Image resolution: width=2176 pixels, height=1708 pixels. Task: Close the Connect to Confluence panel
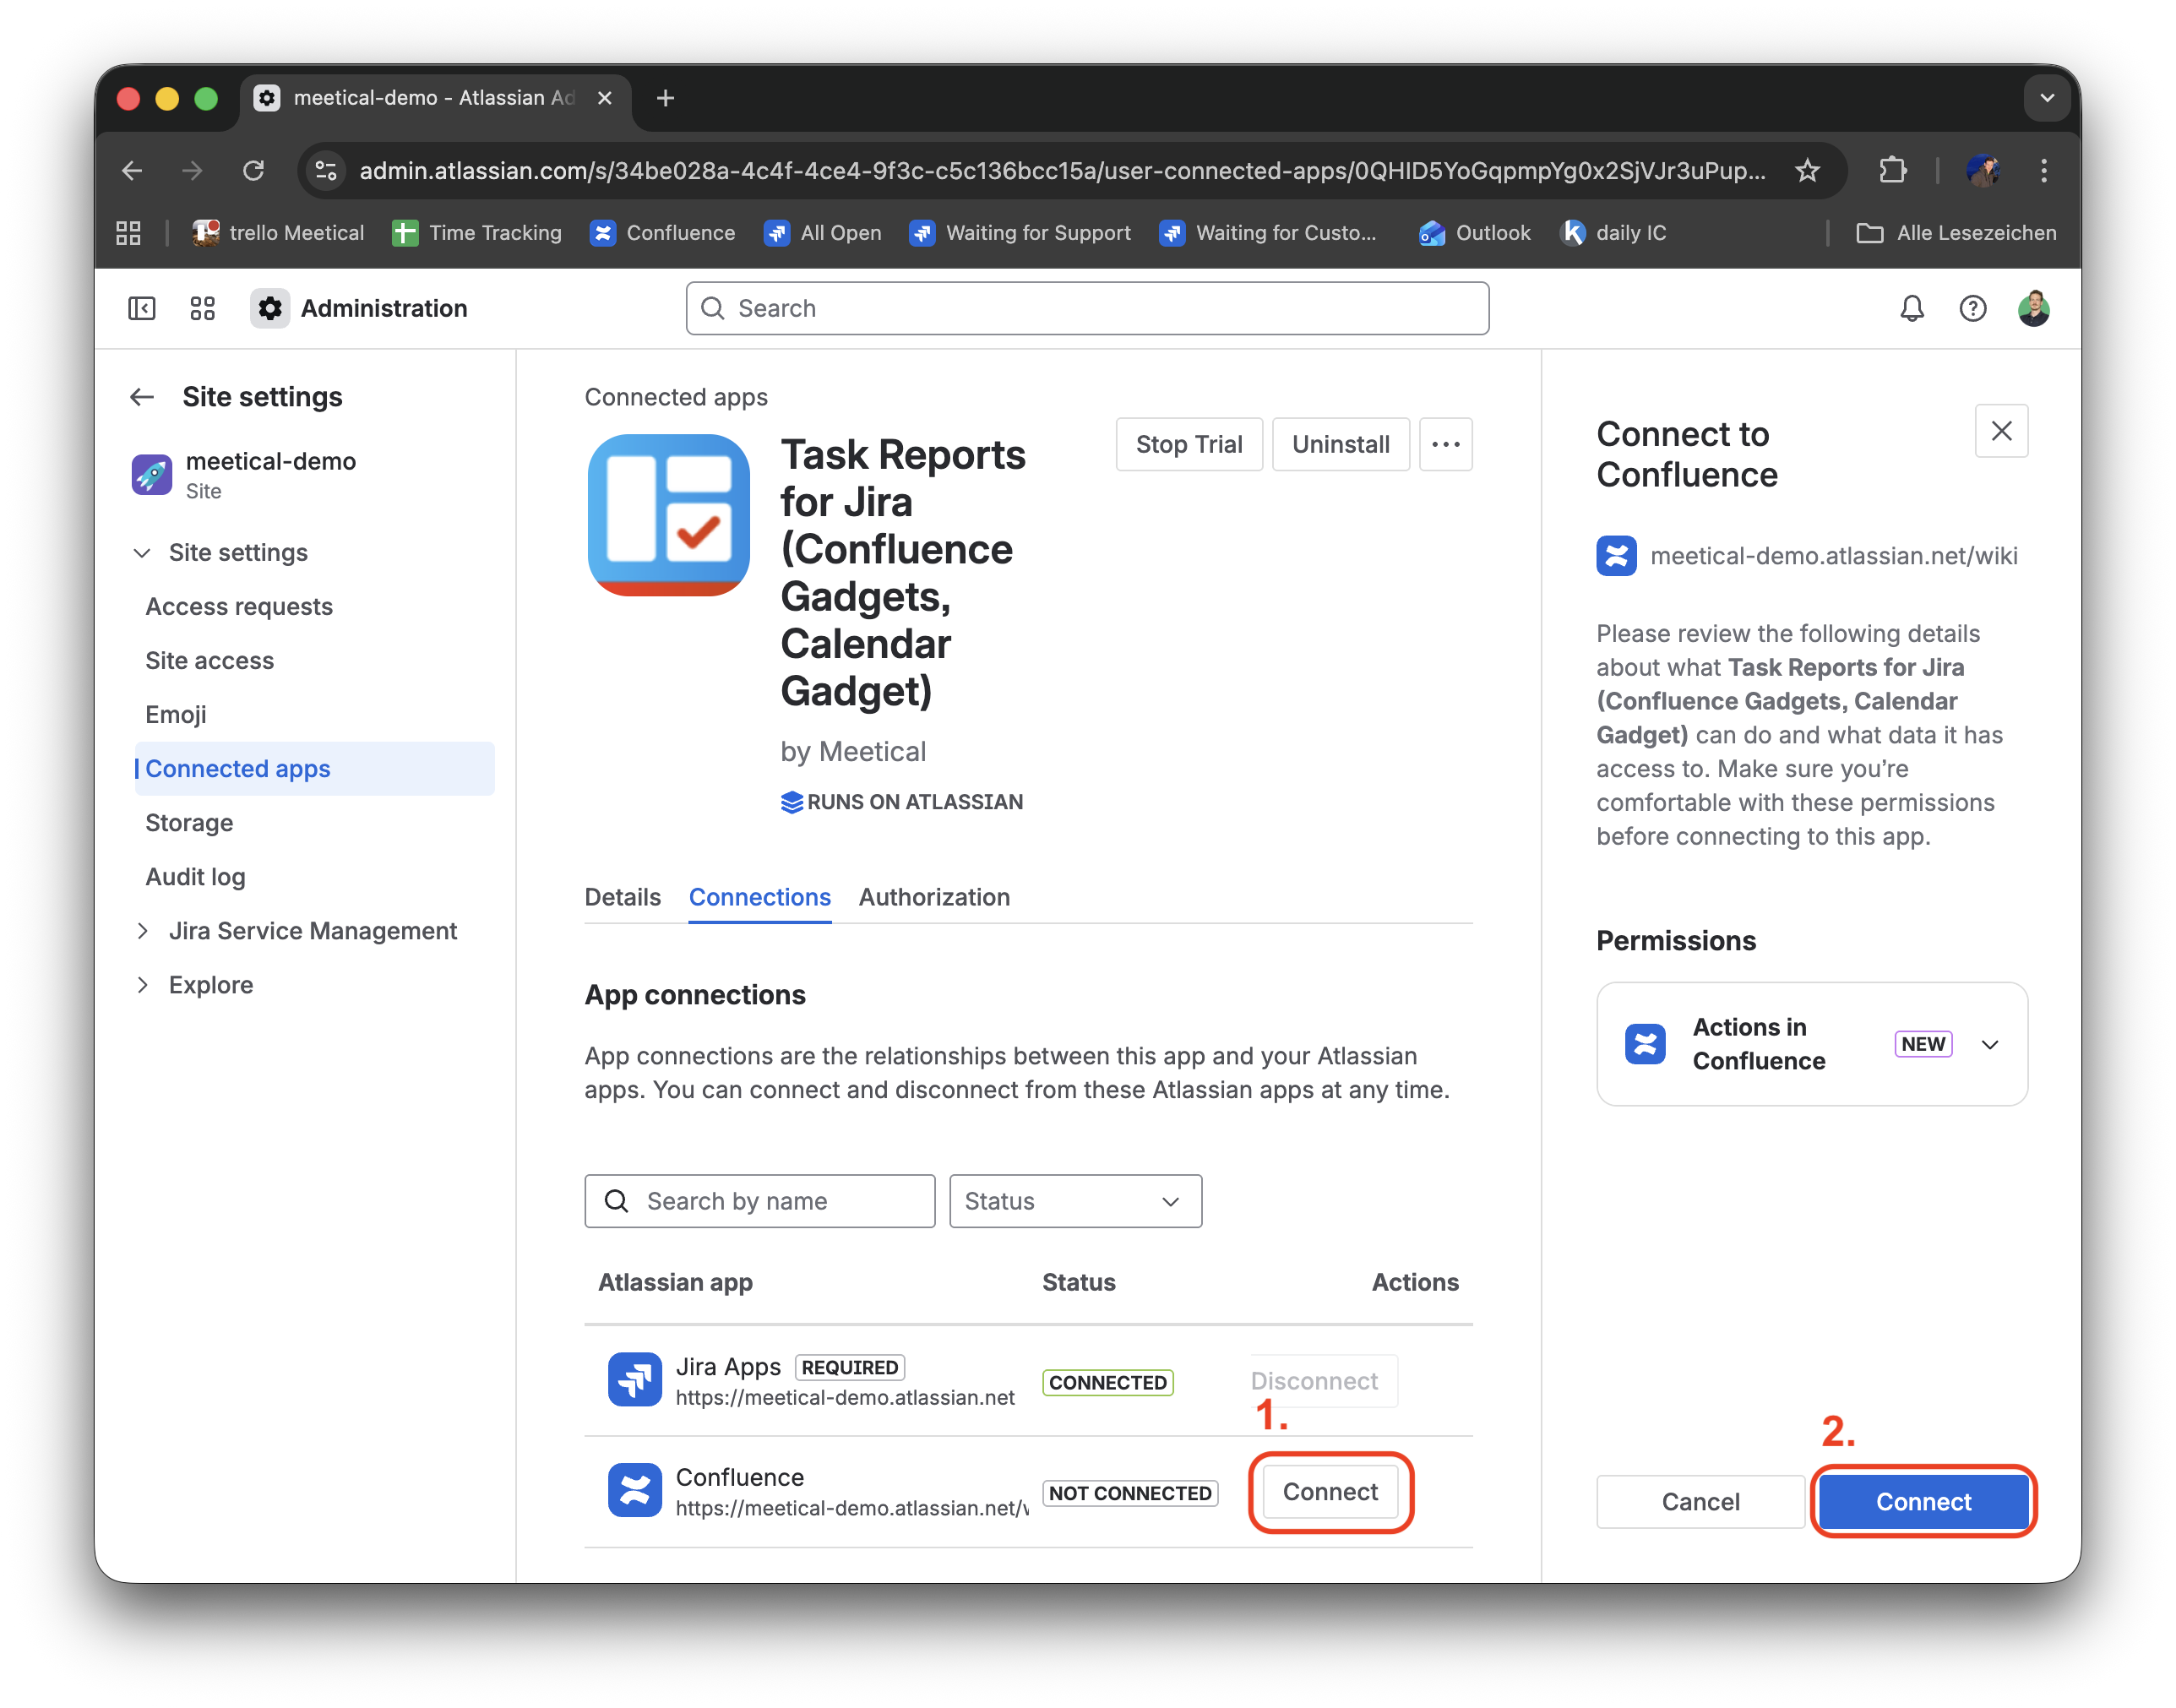(2001, 431)
